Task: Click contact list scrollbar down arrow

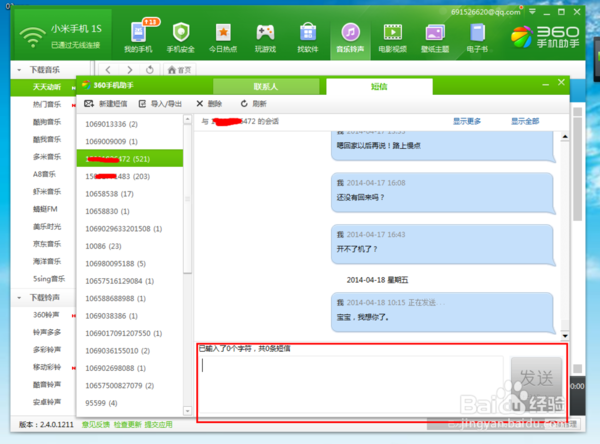Action: 188,411
